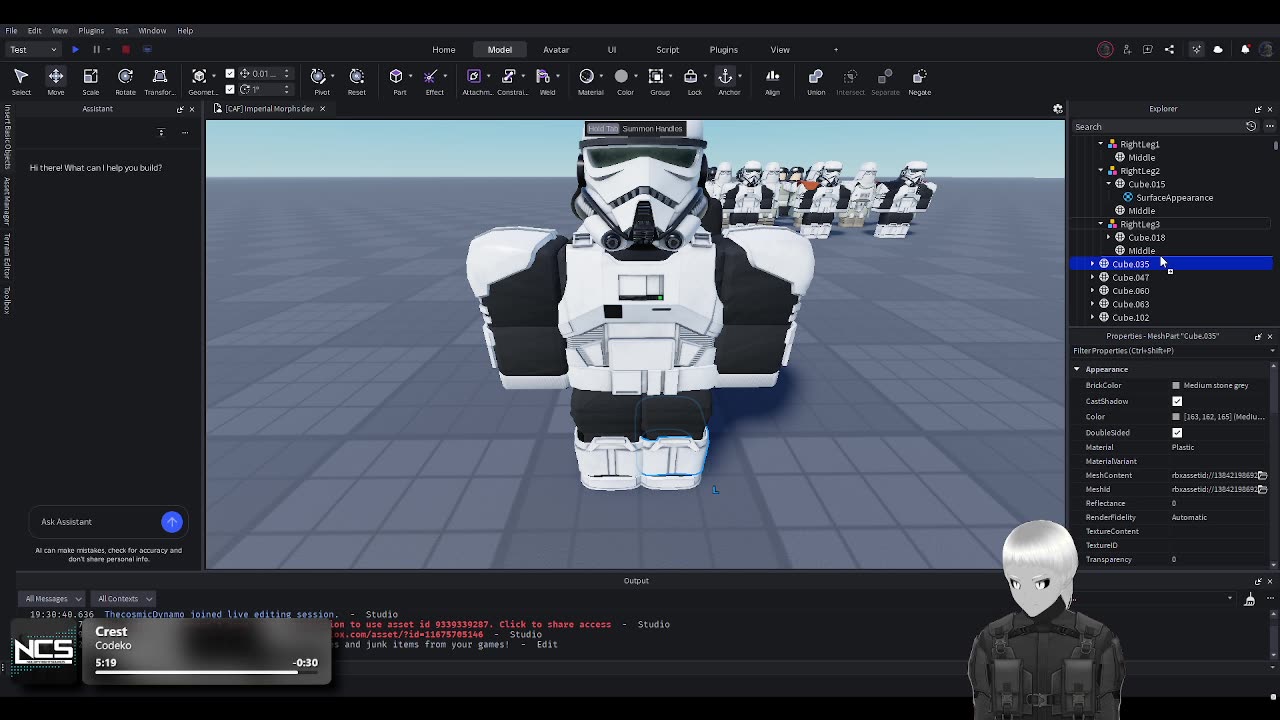Click the Color property swatch
The image size is (1280, 720).
(1176, 417)
